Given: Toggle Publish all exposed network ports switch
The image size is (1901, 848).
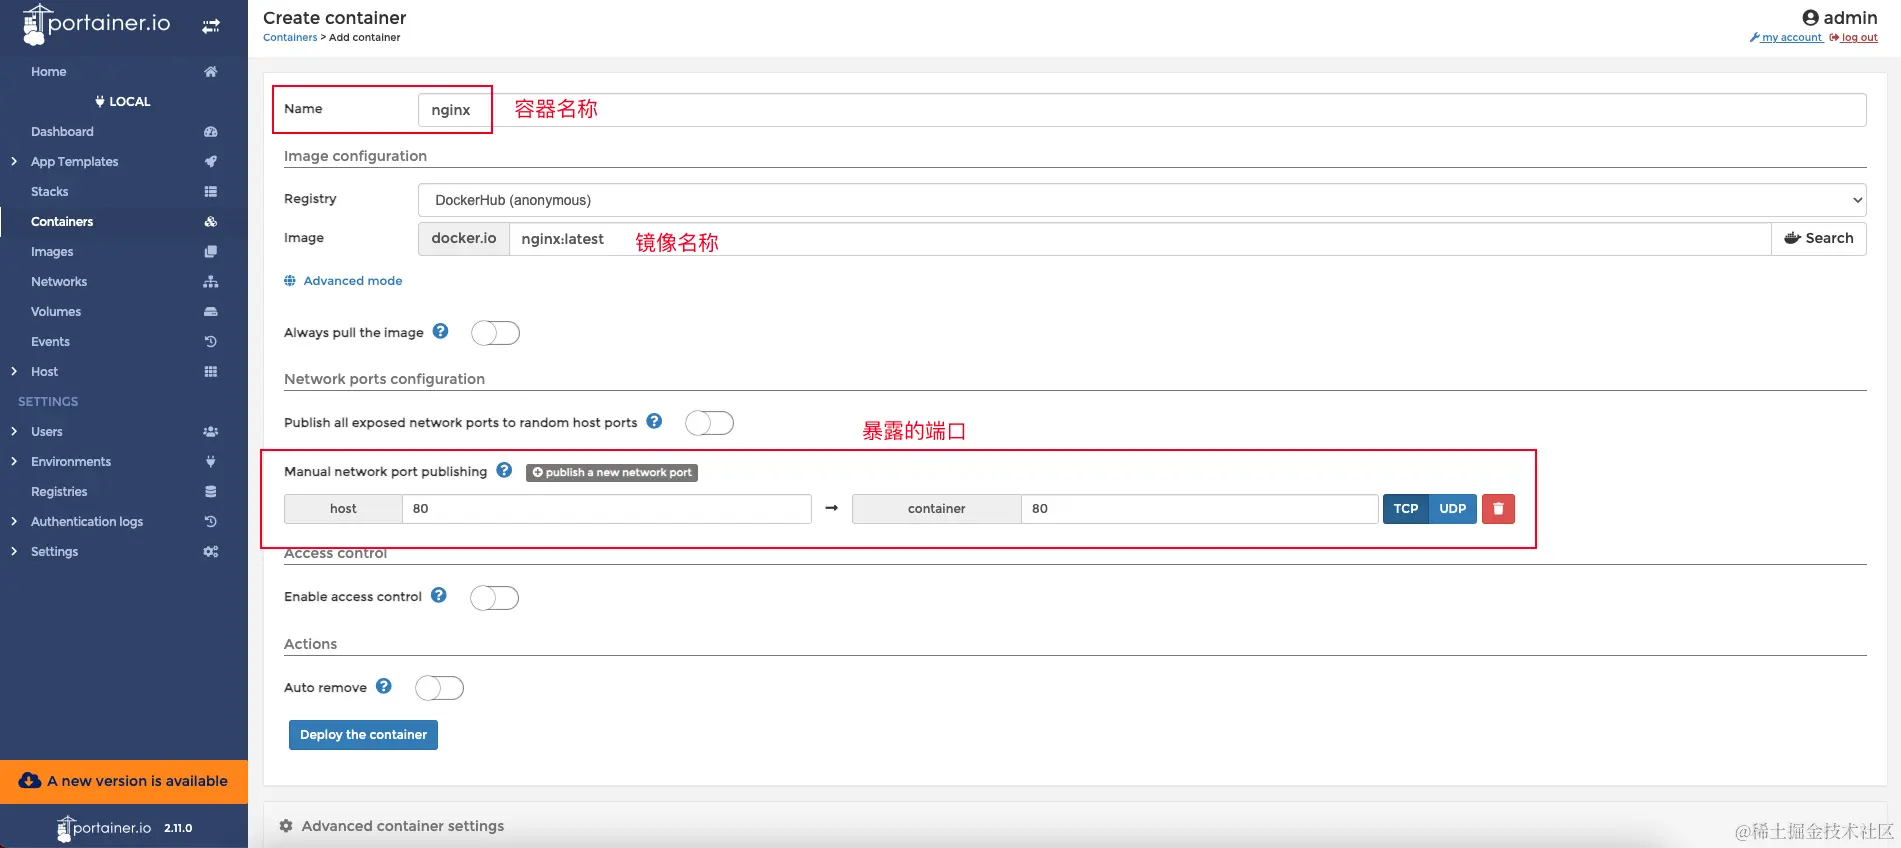Looking at the screenshot, I should pyautogui.click(x=709, y=423).
